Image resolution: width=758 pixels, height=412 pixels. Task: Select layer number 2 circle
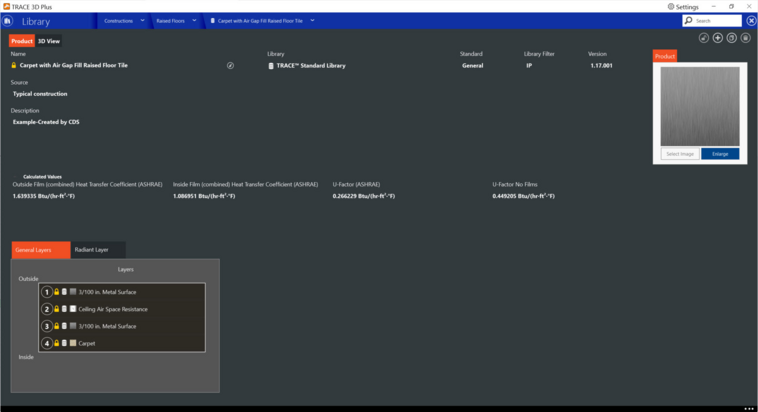47,309
